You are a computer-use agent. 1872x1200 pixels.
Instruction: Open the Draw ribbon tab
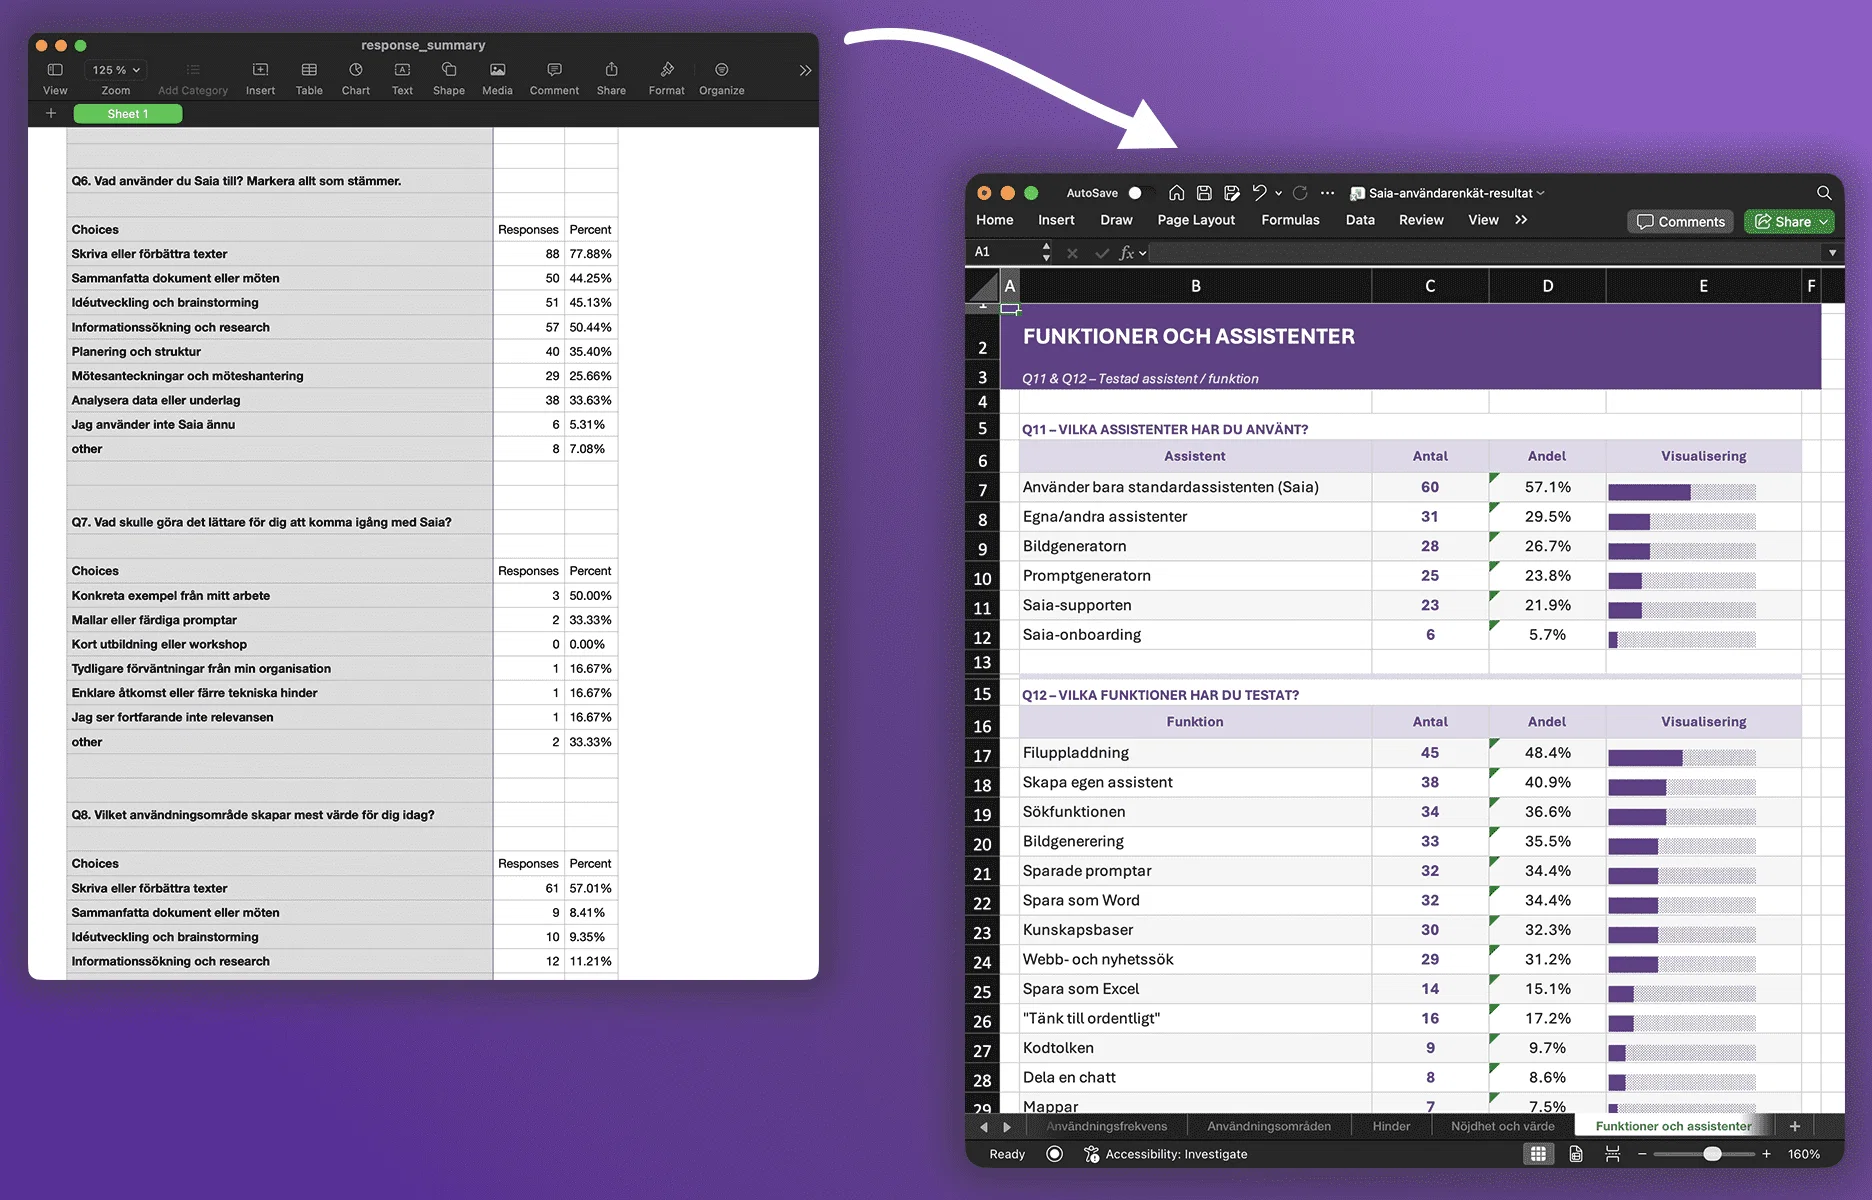coord(1116,220)
